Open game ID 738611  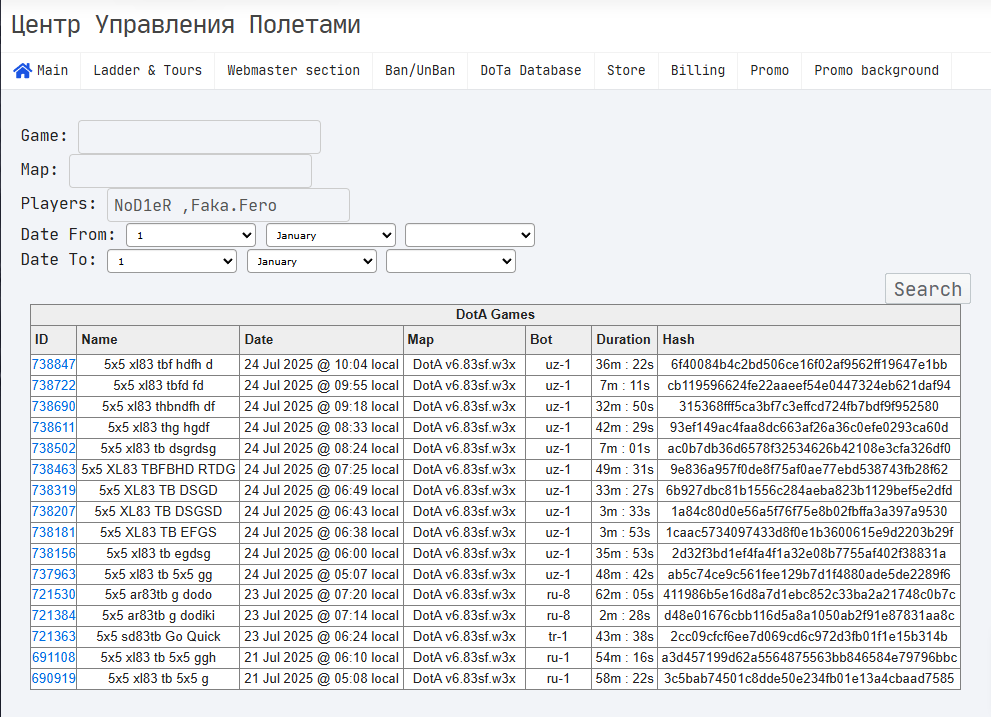54,427
